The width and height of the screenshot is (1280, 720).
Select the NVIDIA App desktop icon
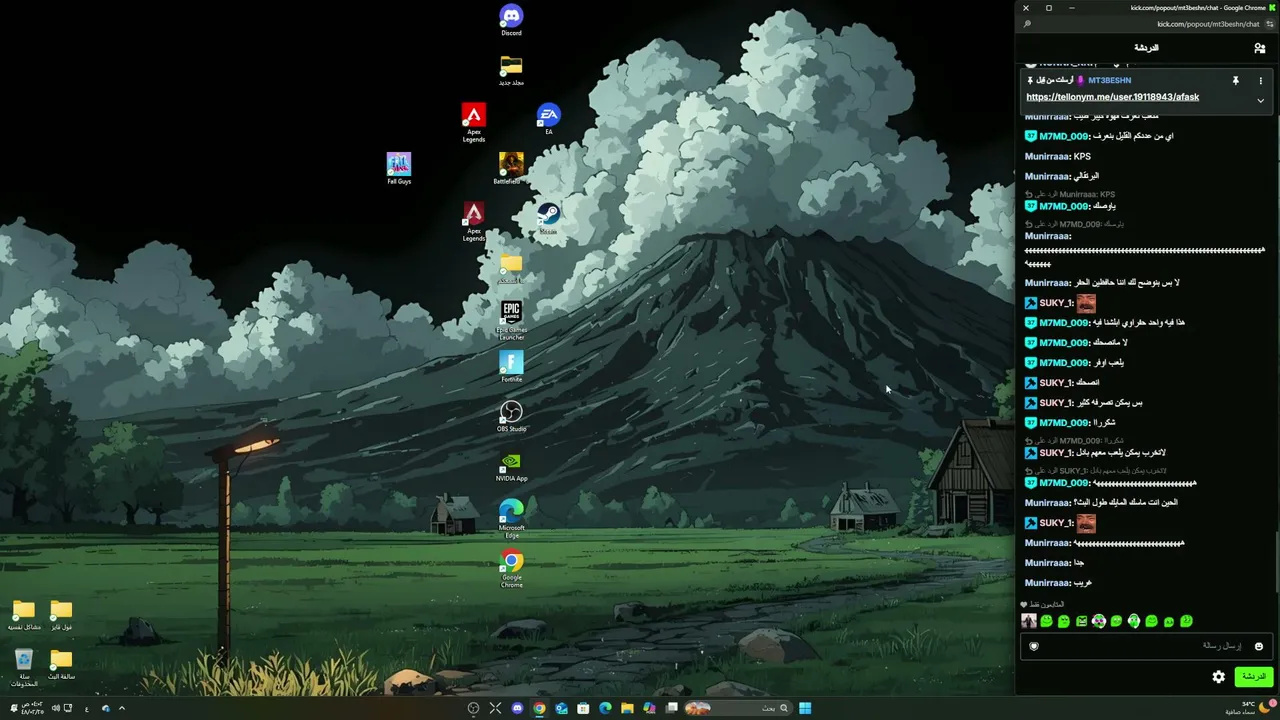511,466
